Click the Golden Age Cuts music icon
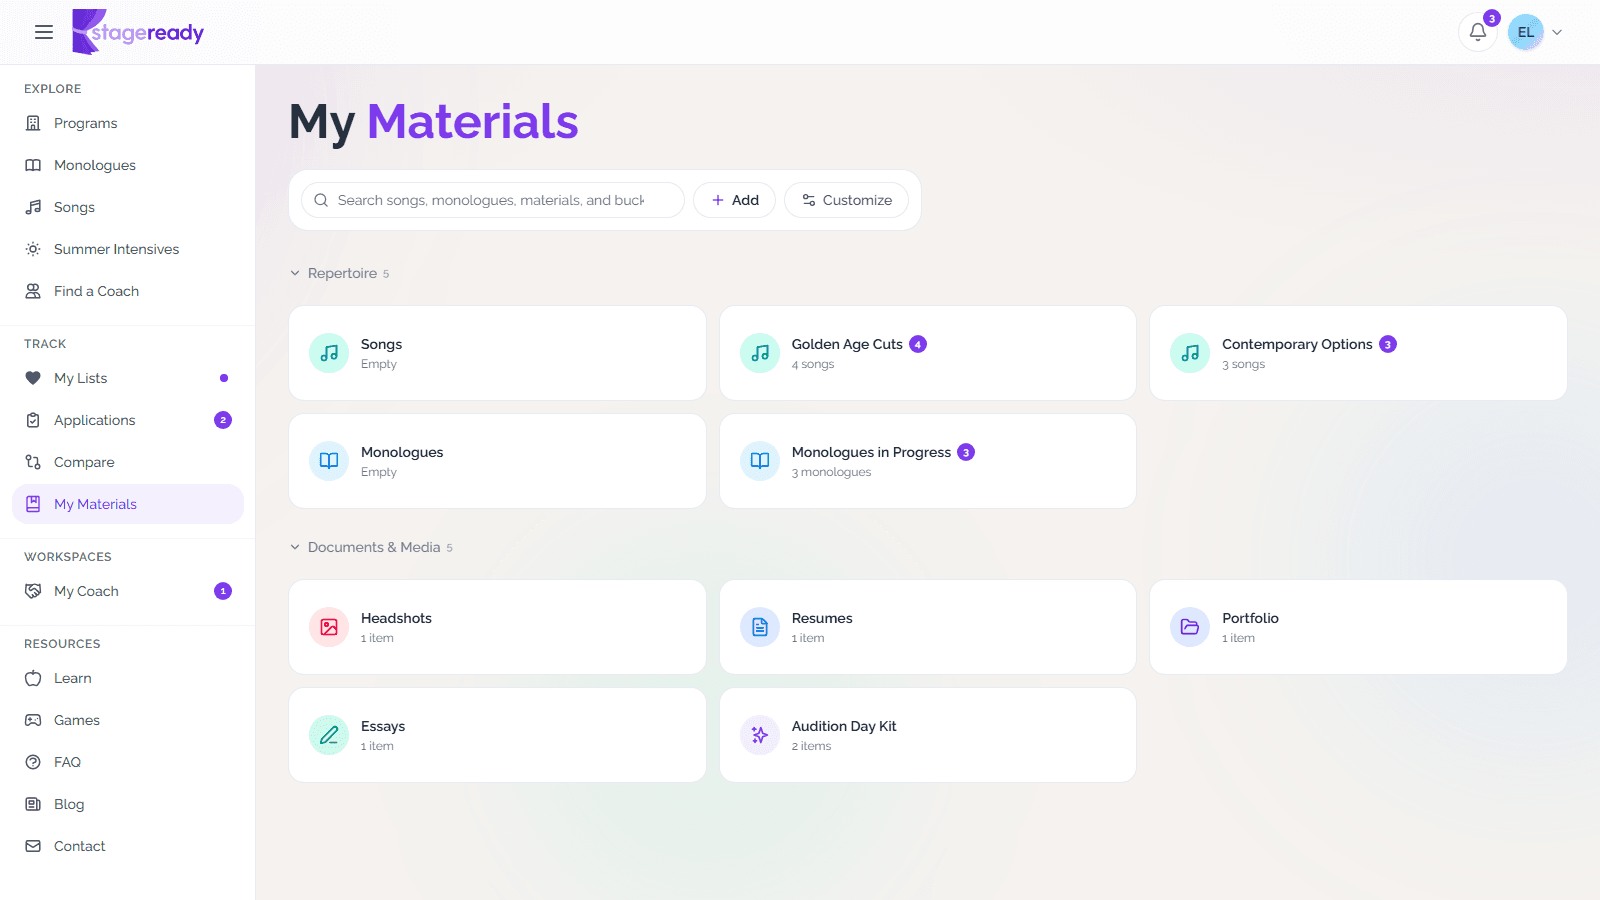 pyautogui.click(x=760, y=353)
